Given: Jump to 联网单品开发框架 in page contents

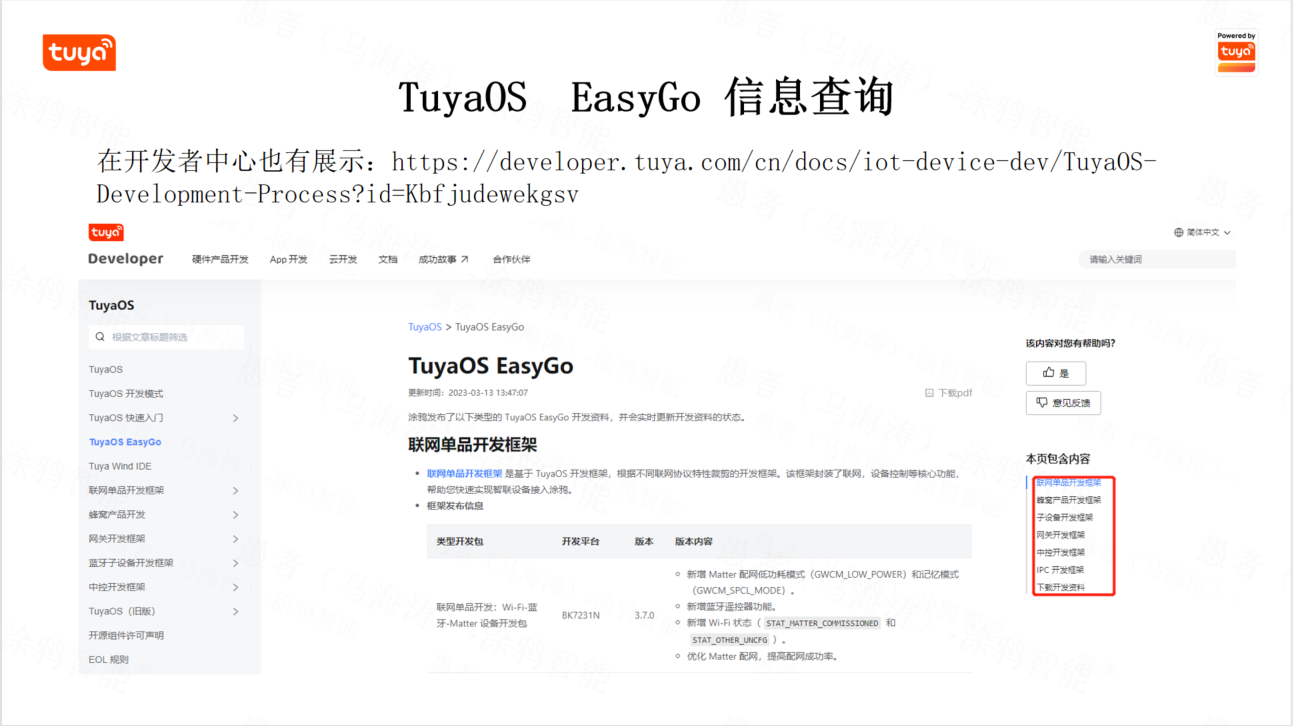Looking at the screenshot, I should [x=1068, y=483].
